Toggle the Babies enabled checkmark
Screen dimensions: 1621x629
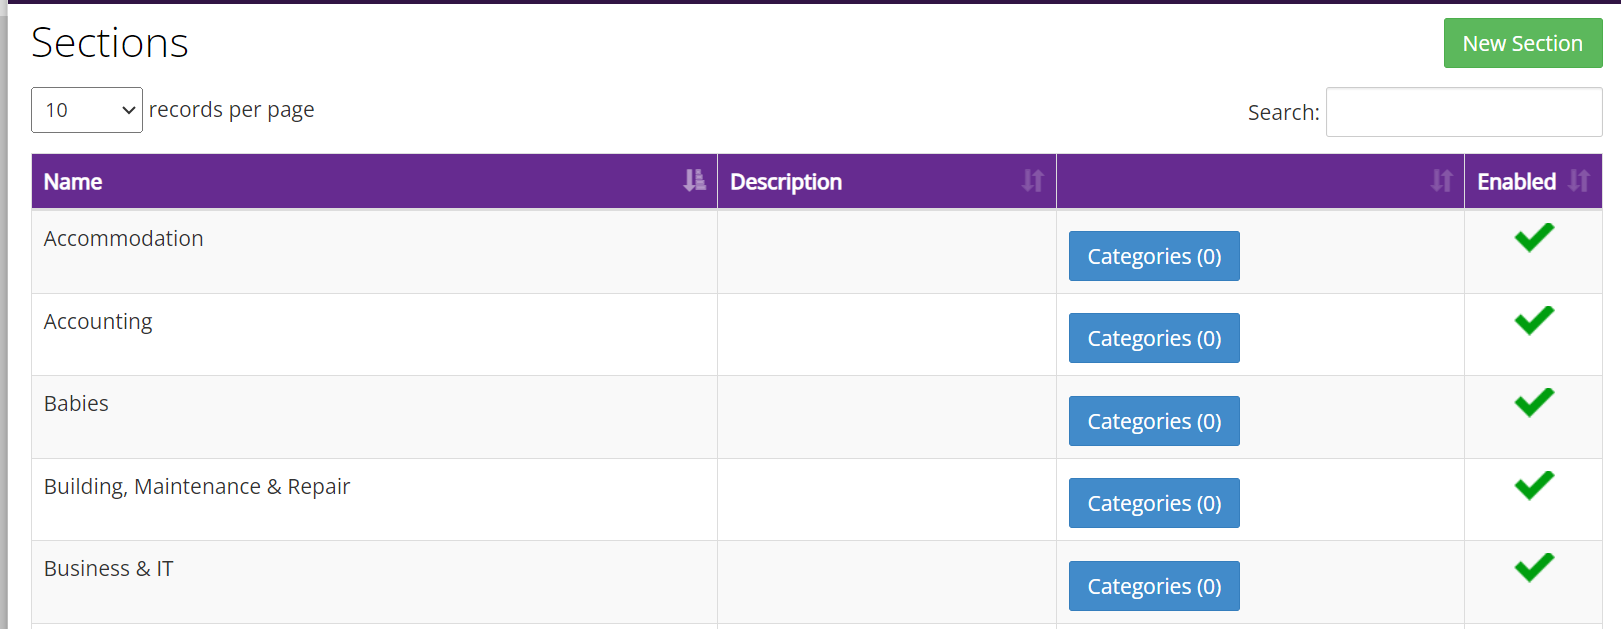[x=1533, y=403]
